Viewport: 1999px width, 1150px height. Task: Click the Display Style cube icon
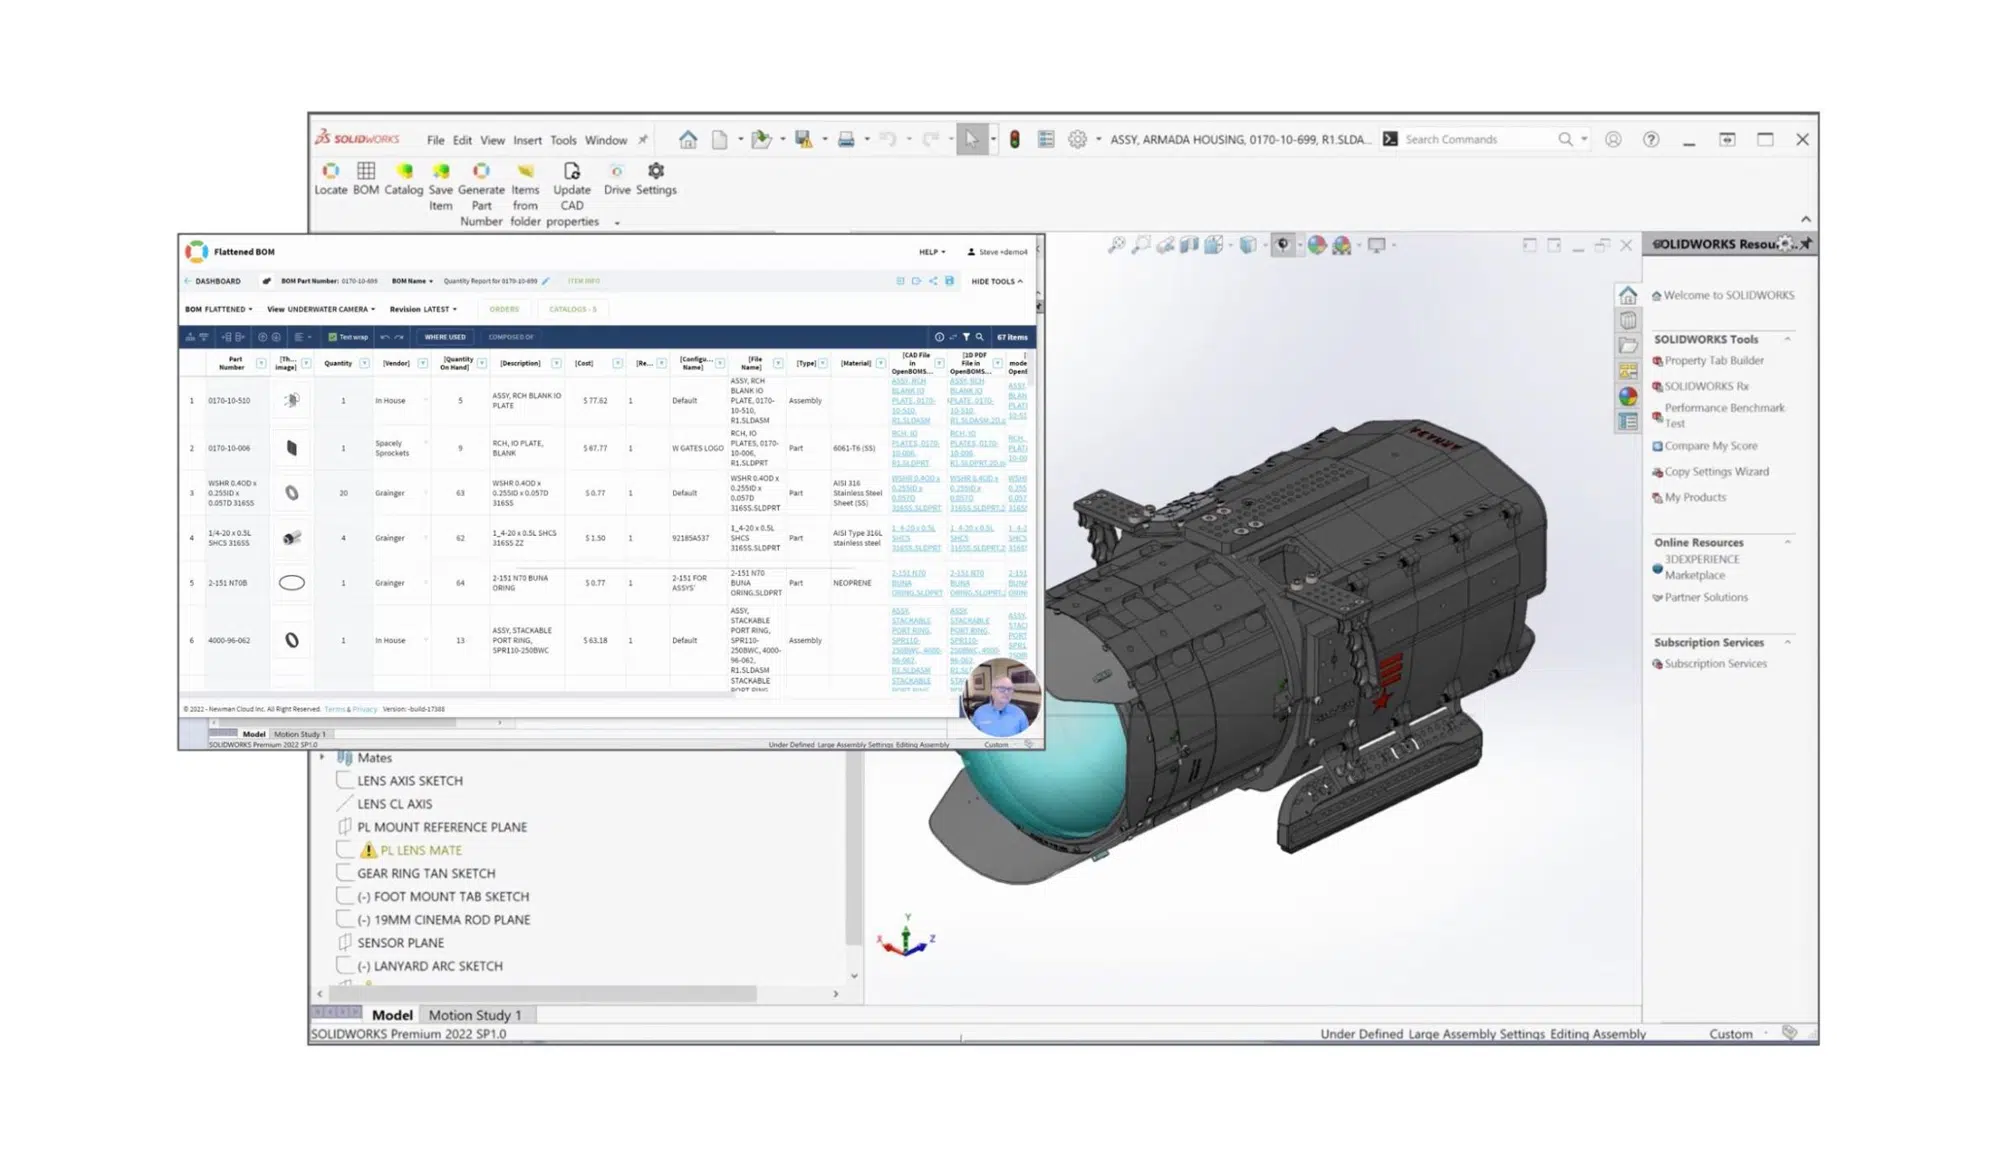coord(1248,245)
